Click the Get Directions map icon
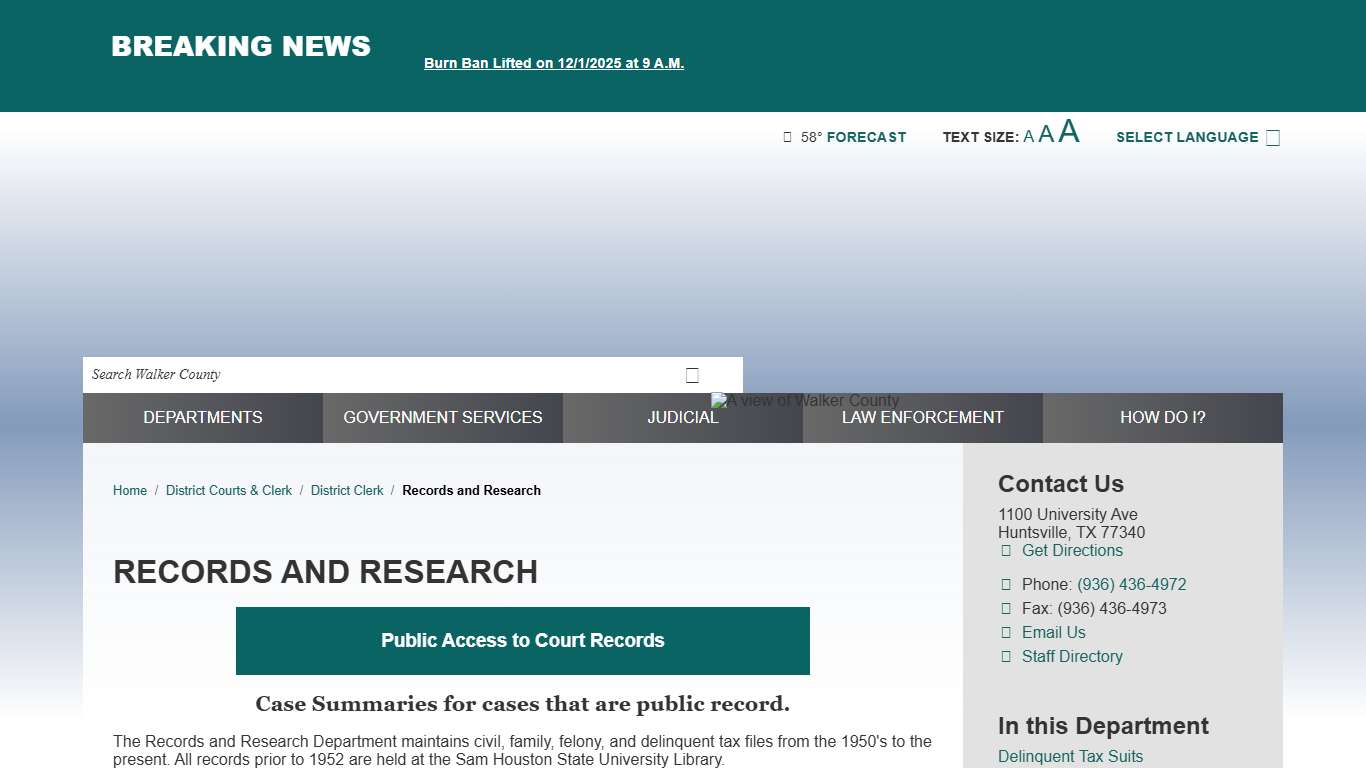This screenshot has width=1366, height=768. [x=1006, y=551]
